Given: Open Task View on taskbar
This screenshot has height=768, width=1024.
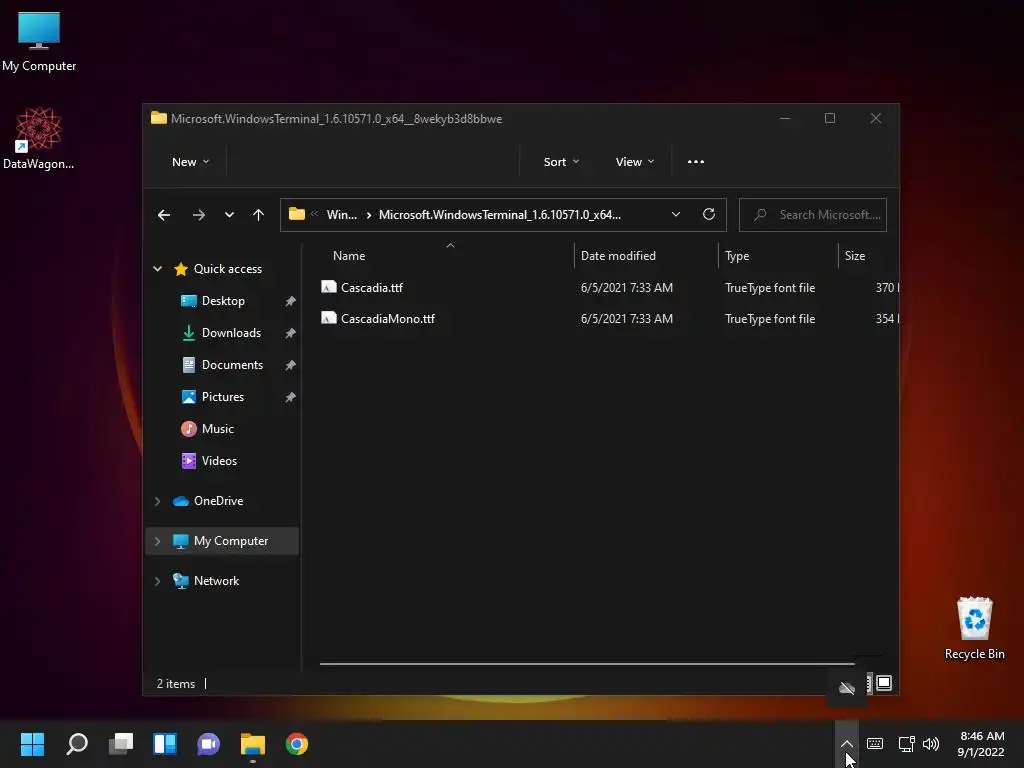Looking at the screenshot, I should (x=121, y=744).
